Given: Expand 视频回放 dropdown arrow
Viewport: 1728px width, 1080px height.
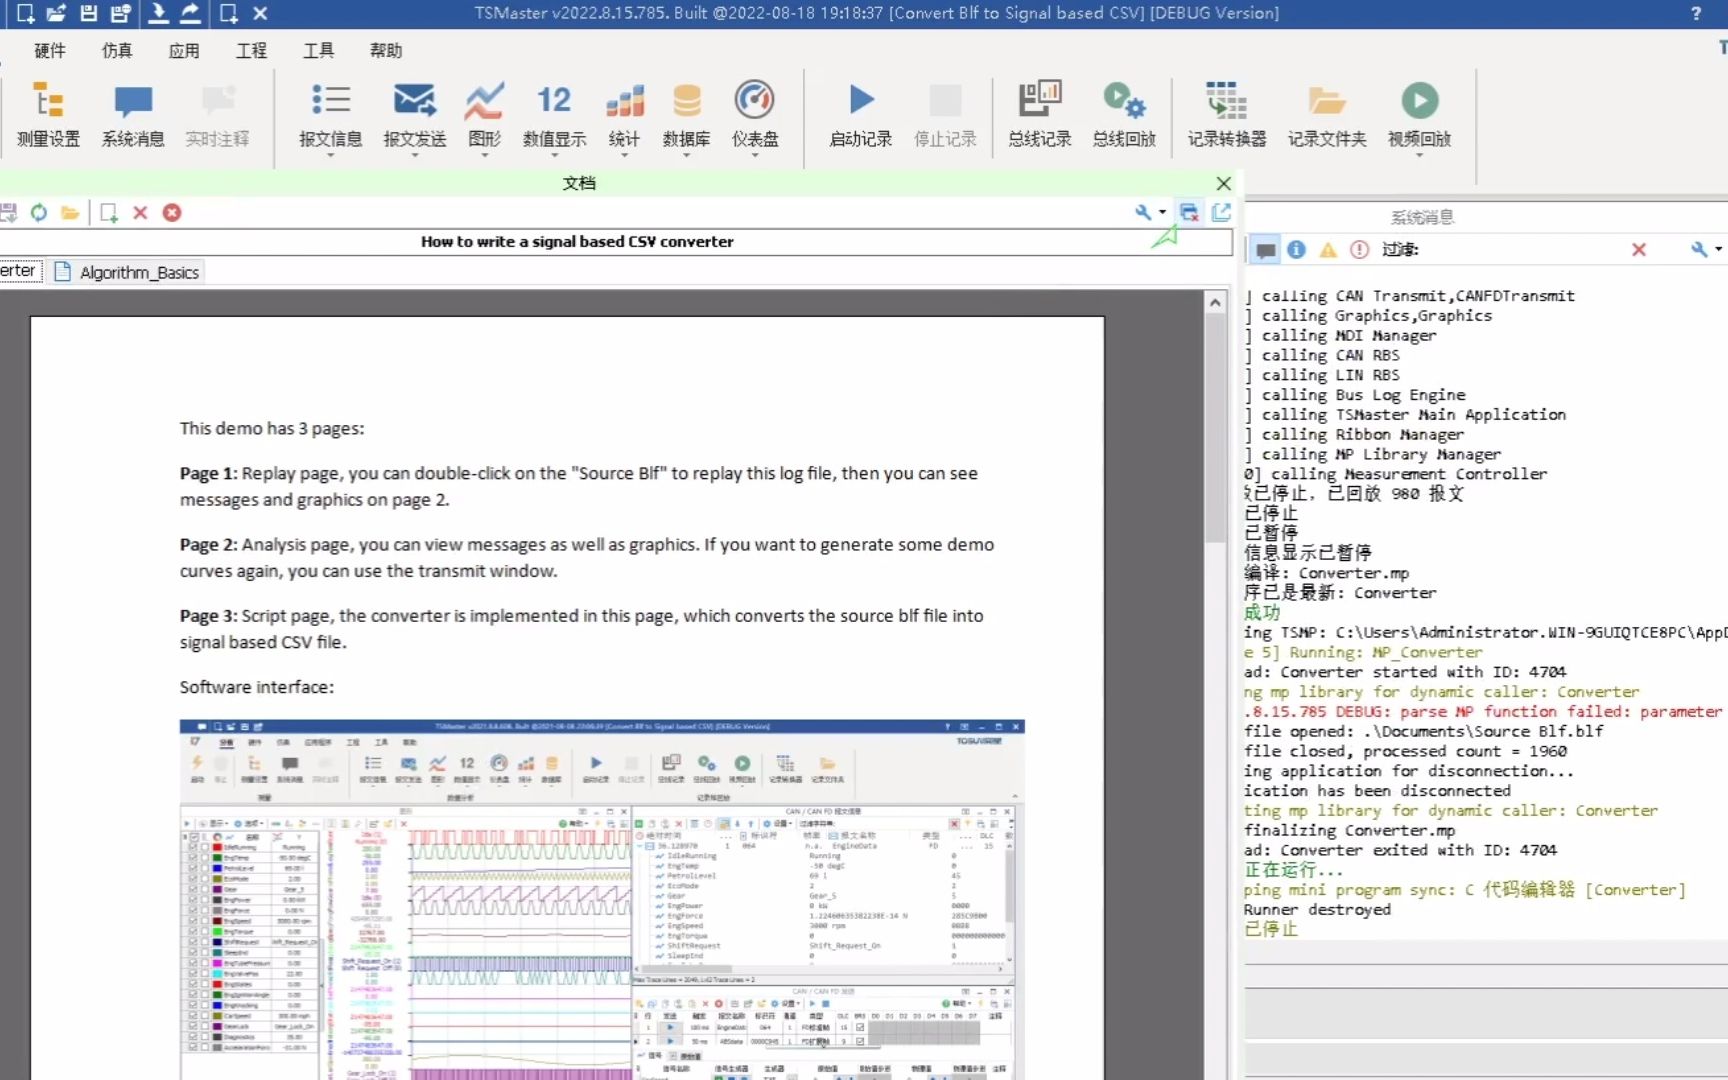Looking at the screenshot, I should tap(1419, 155).
